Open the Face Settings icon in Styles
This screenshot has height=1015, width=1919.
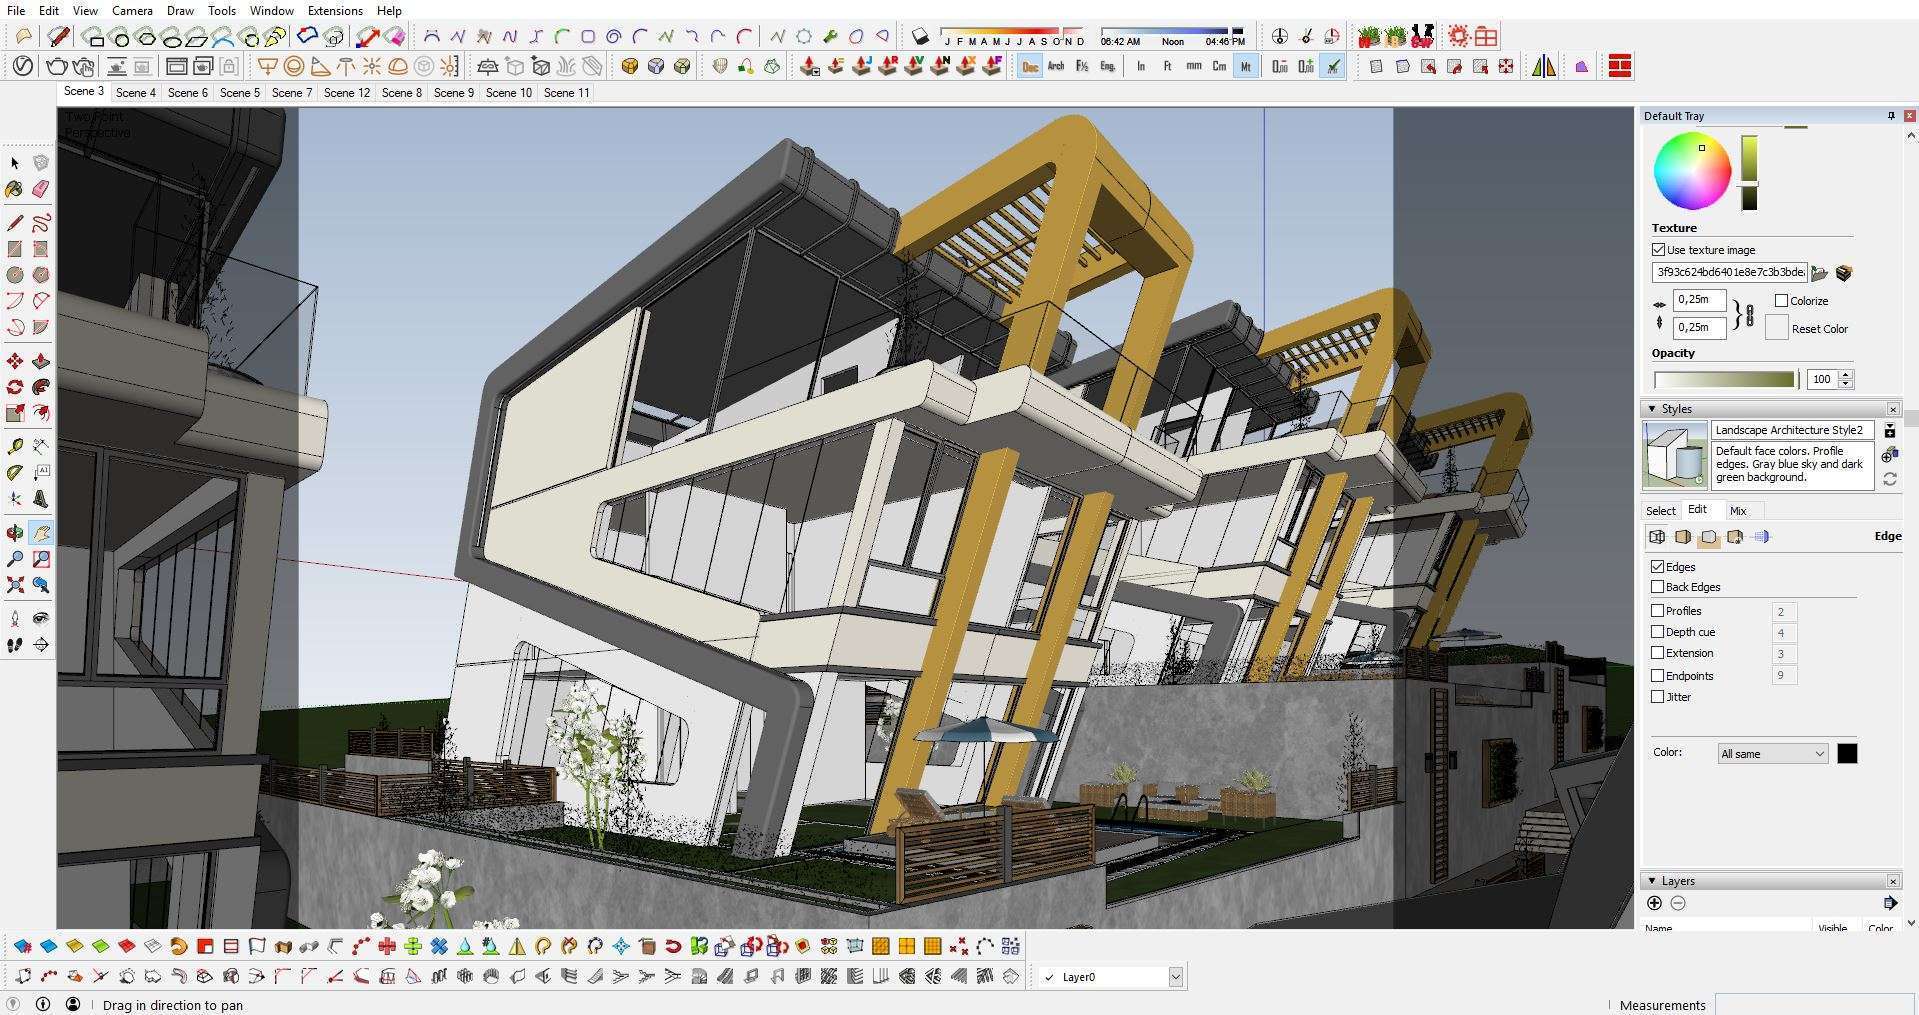tap(1683, 537)
